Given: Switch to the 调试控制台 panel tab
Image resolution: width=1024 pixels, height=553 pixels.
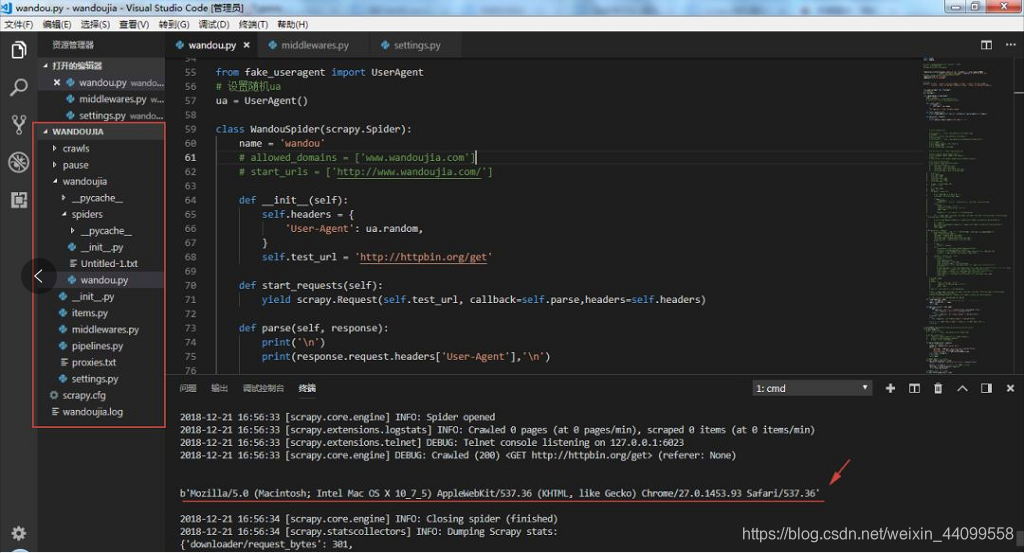Looking at the screenshot, I should [263, 388].
